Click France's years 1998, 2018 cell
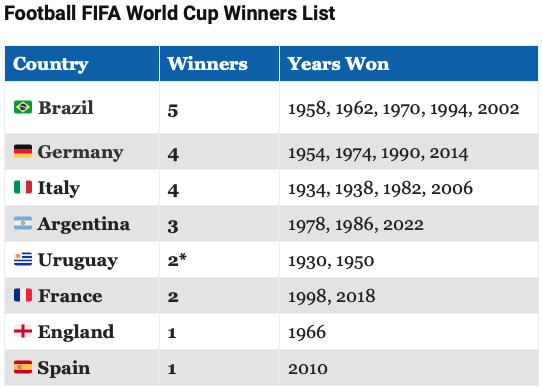542x388 pixels. point(409,296)
